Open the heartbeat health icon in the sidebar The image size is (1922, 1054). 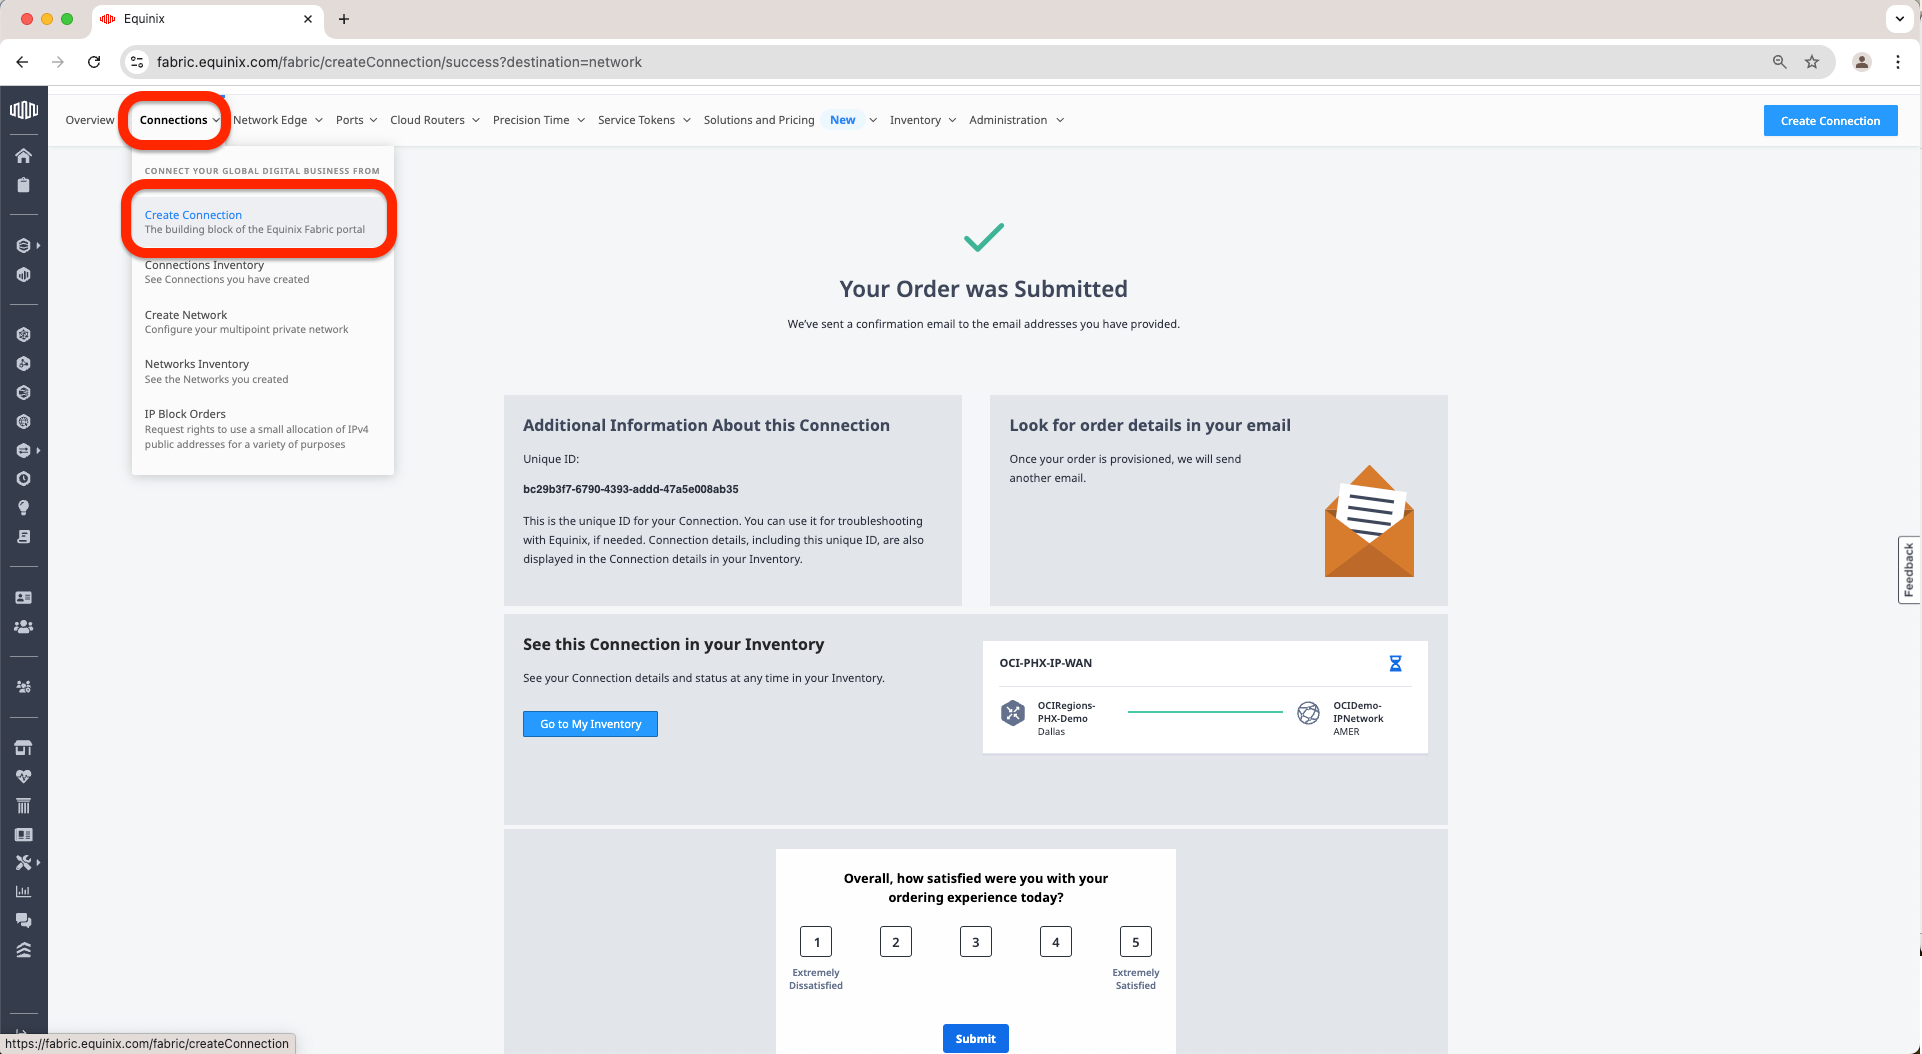pyautogui.click(x=24, y=776)
